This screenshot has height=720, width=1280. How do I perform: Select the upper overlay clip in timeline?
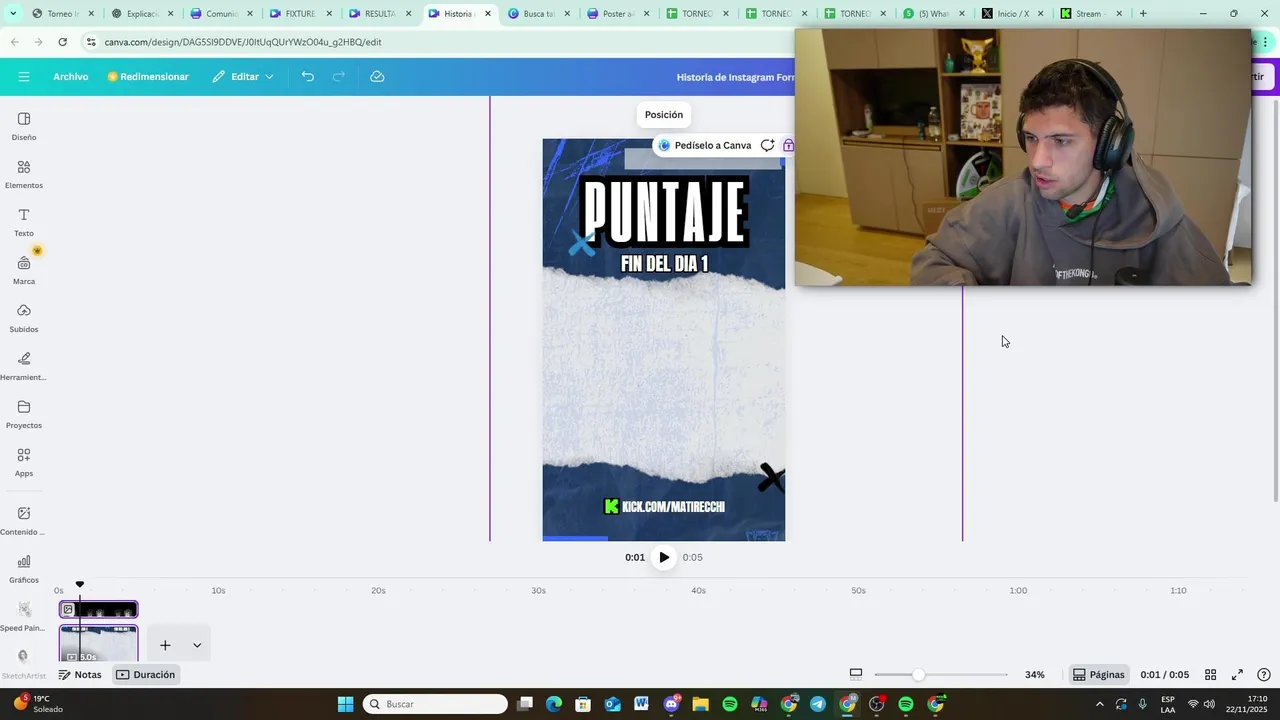coord(98,609)
